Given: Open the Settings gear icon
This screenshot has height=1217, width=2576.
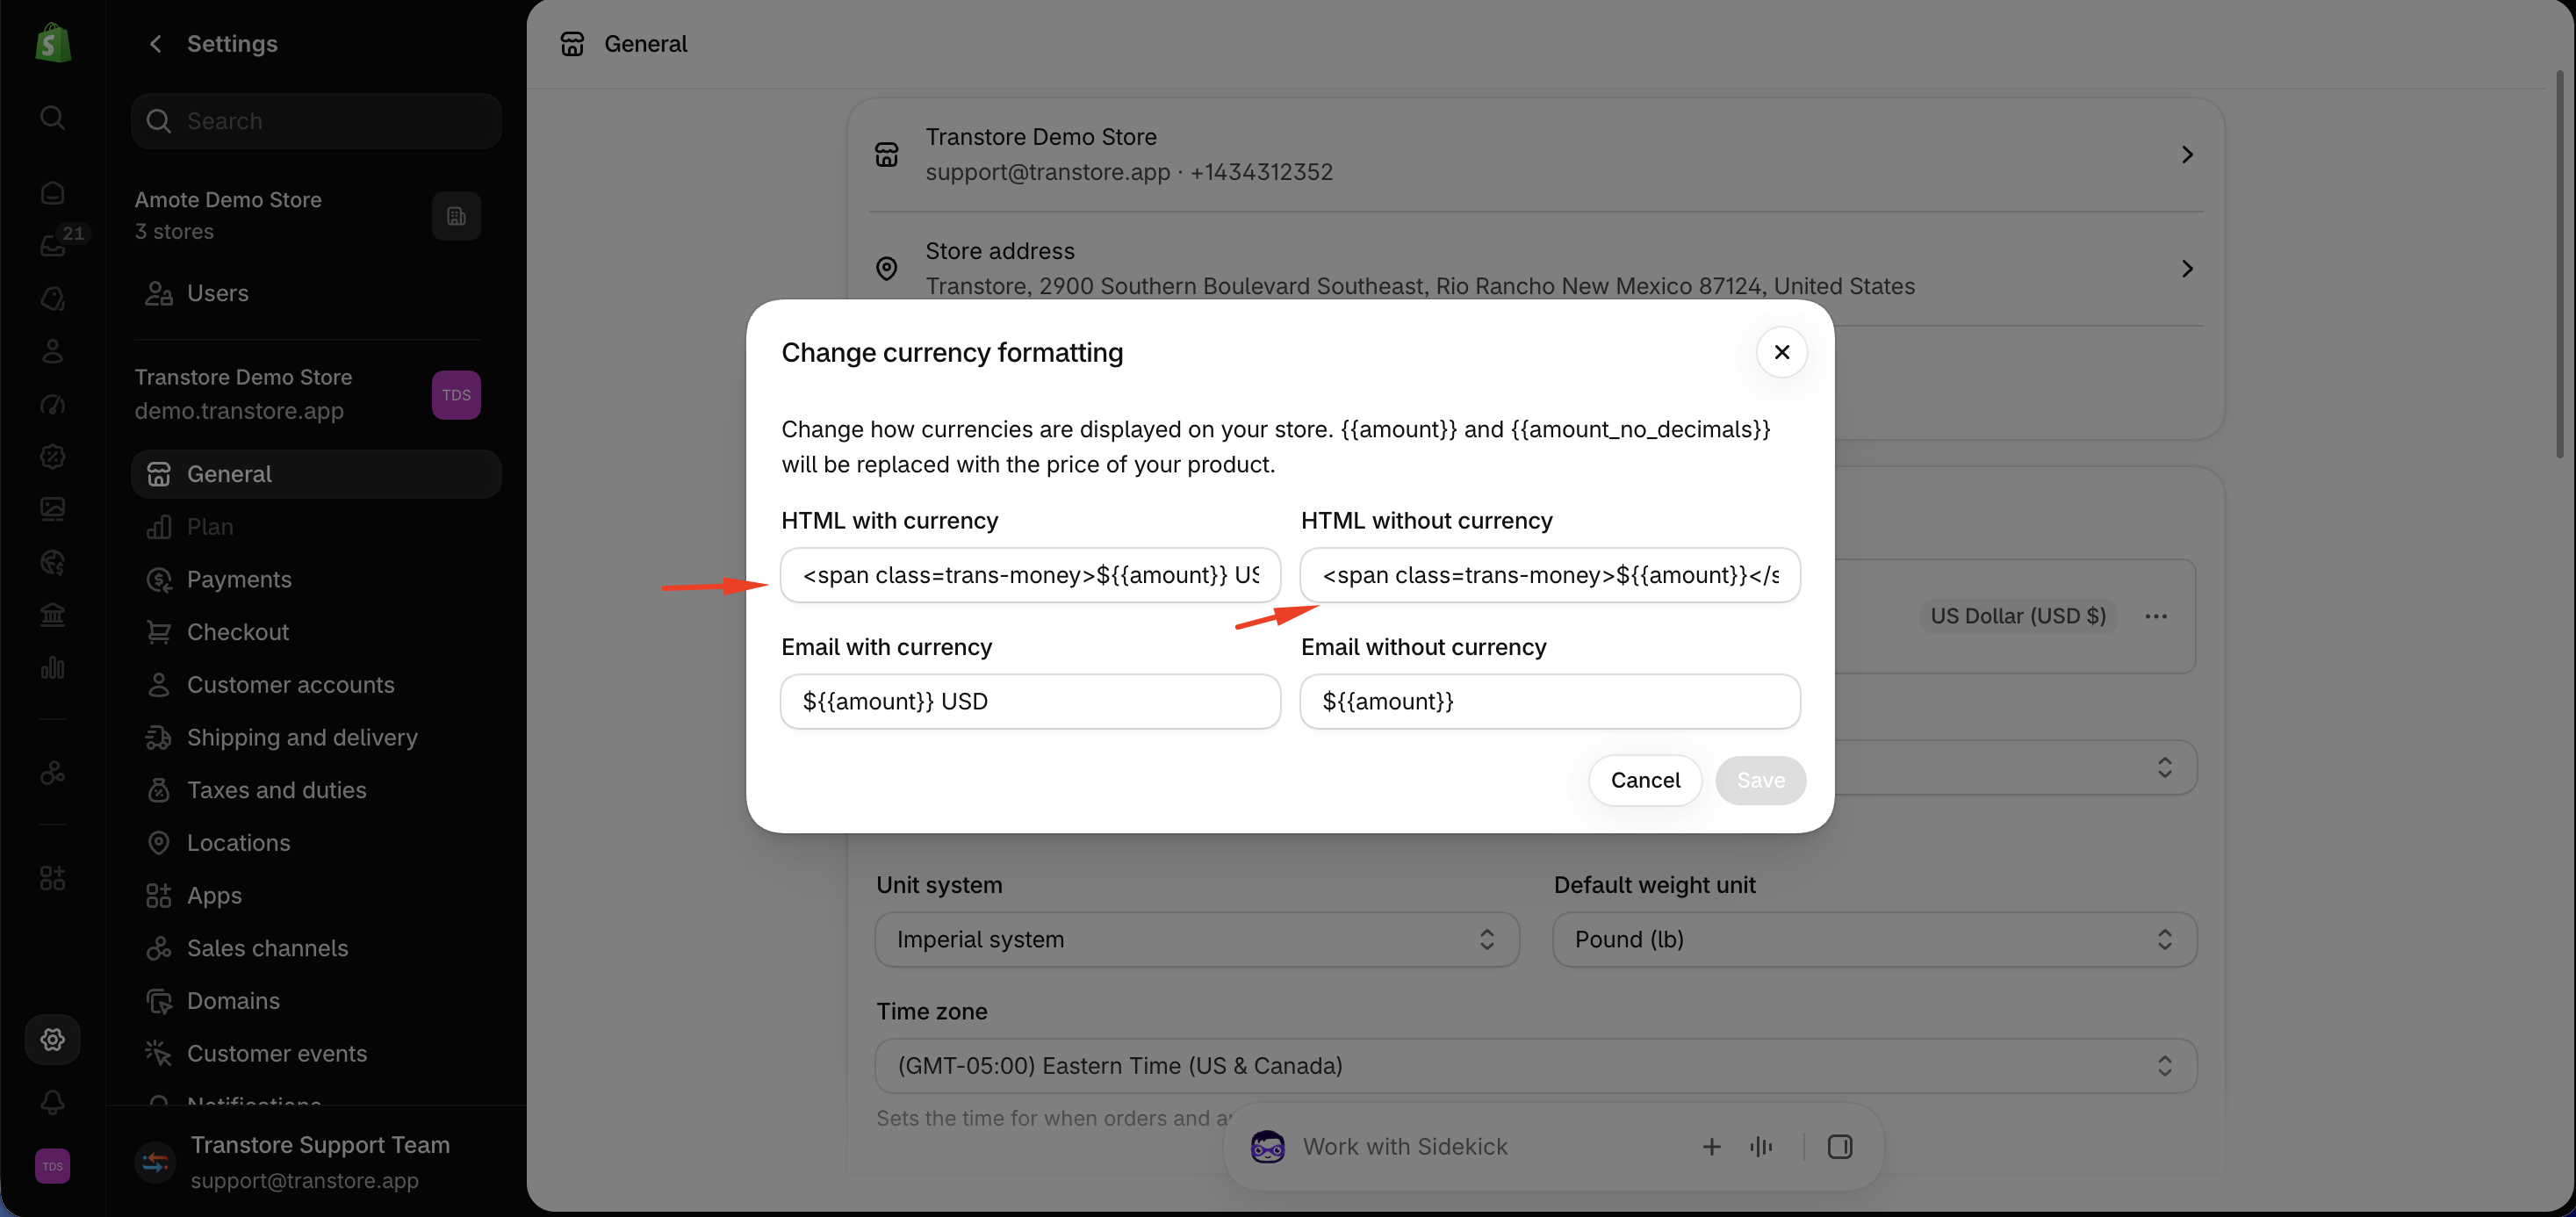Looking at the screenshot, I should click(53, 1040).
